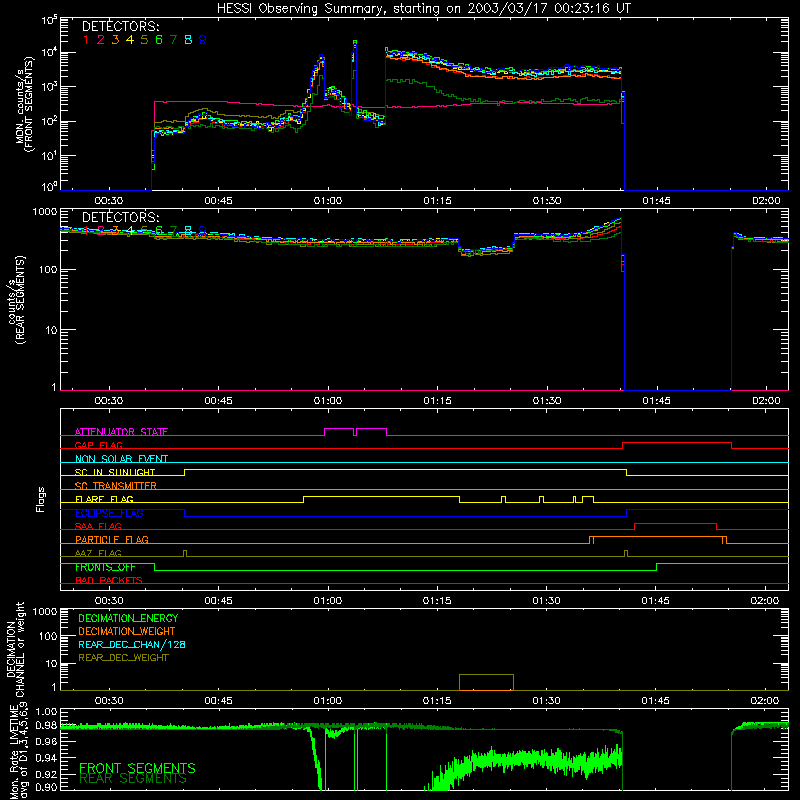The width and height of the screenshot is (800, 800).
Task: Click the 10^5 y-axis value on the front segments panel
Action: click(49, 21)
